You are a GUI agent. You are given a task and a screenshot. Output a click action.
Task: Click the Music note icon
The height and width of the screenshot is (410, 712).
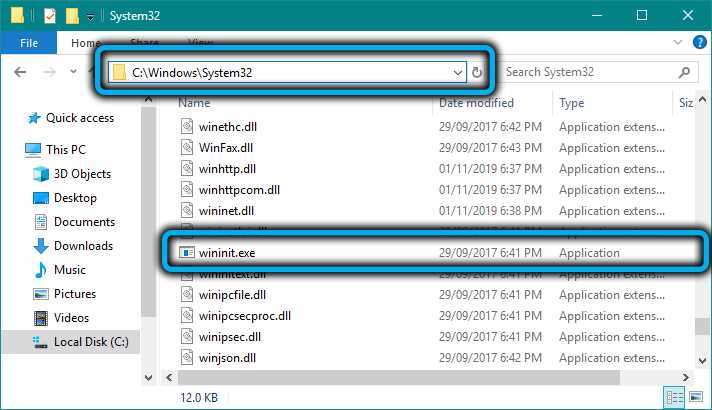pos(40,270)
